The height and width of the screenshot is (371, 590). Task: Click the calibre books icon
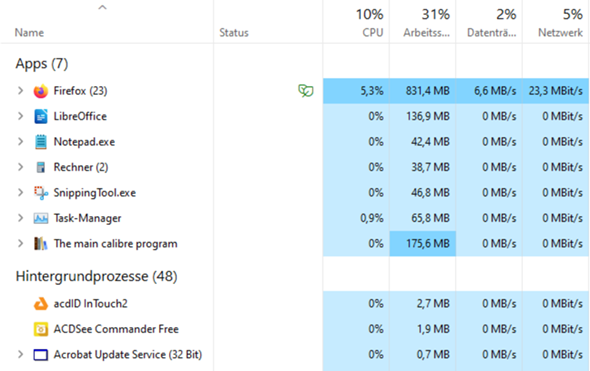[x=41, y=243]
